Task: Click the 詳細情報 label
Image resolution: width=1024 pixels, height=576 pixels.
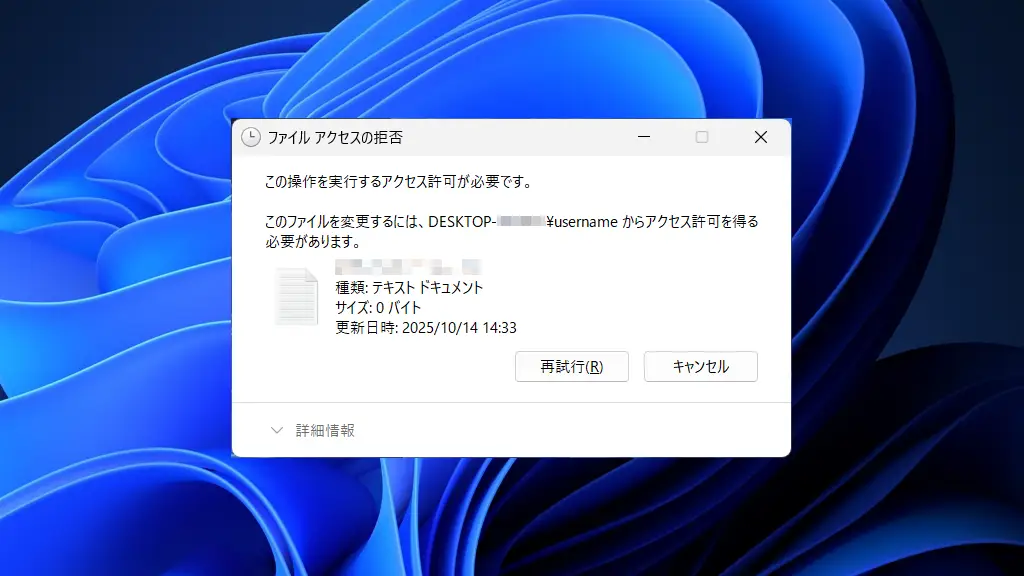Action: (325, 430)
